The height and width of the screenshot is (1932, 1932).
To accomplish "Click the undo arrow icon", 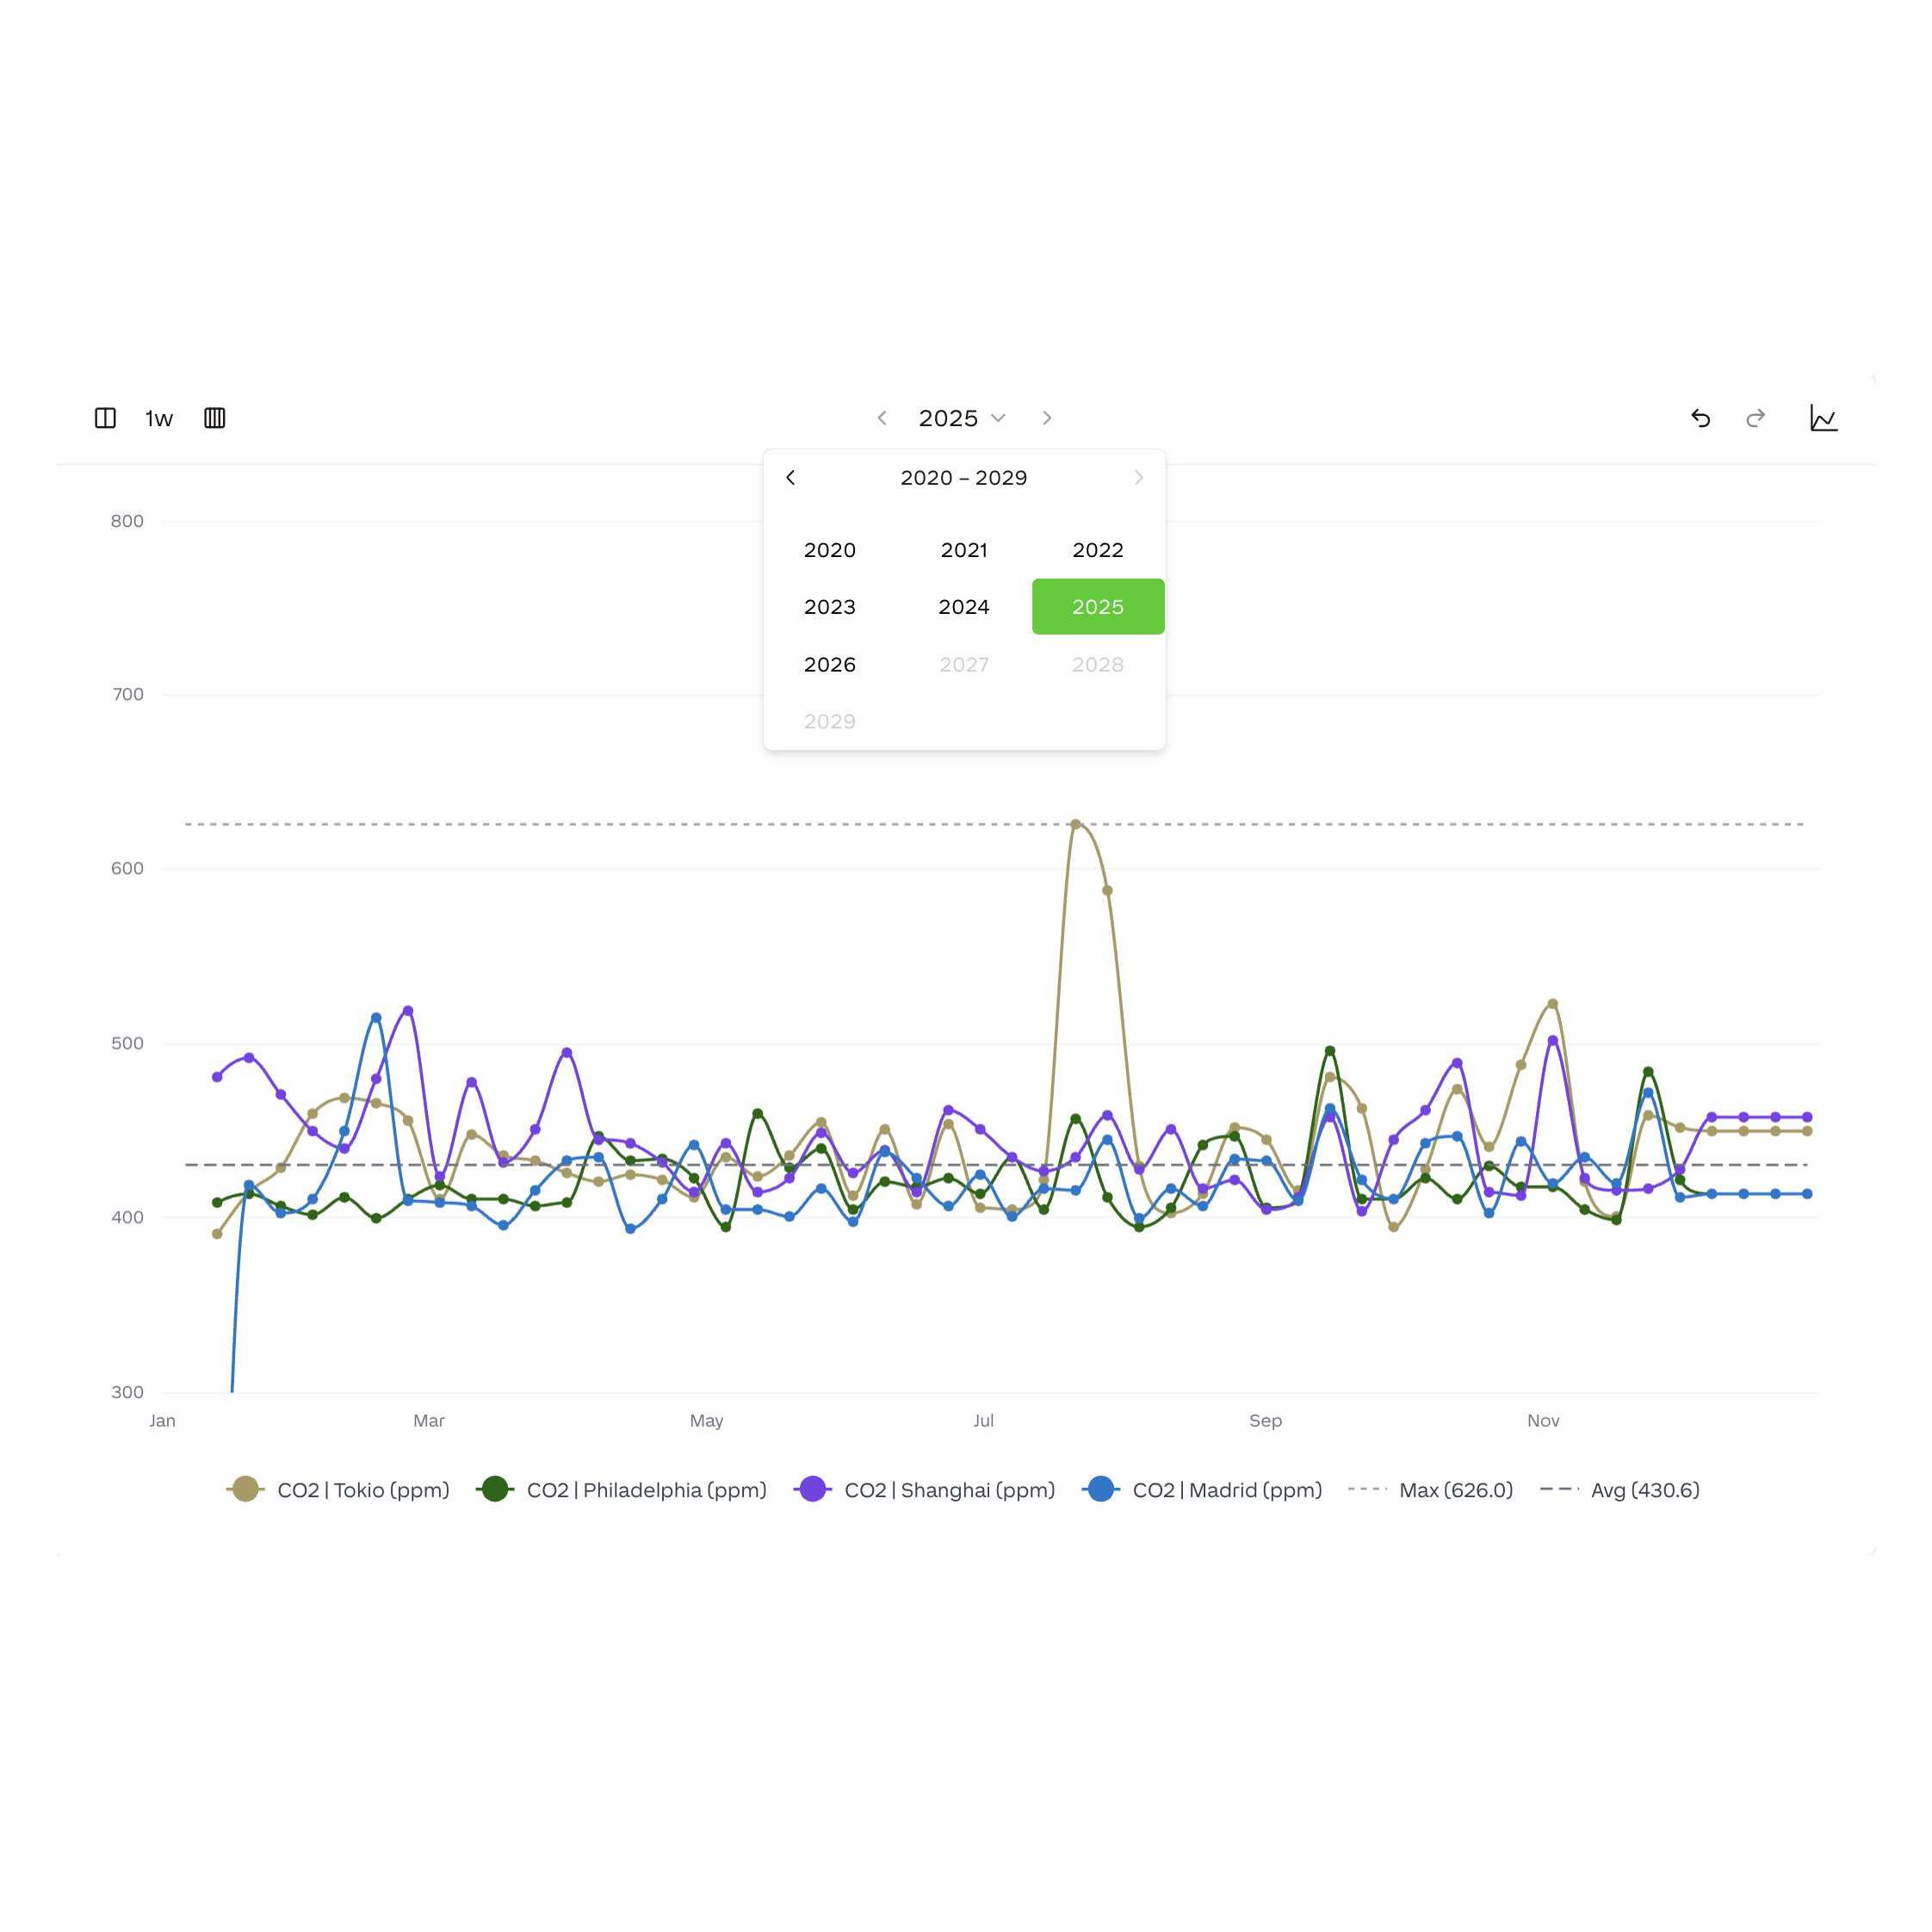I will 1700,418.
